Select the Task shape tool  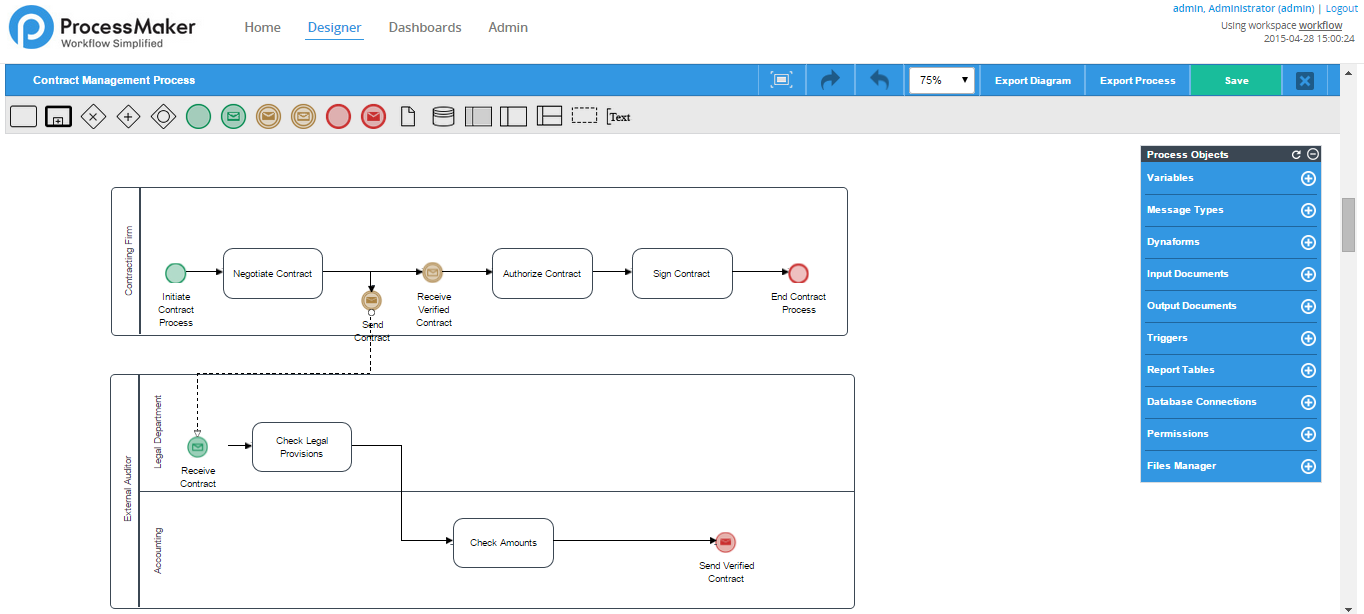click(23, 117)
